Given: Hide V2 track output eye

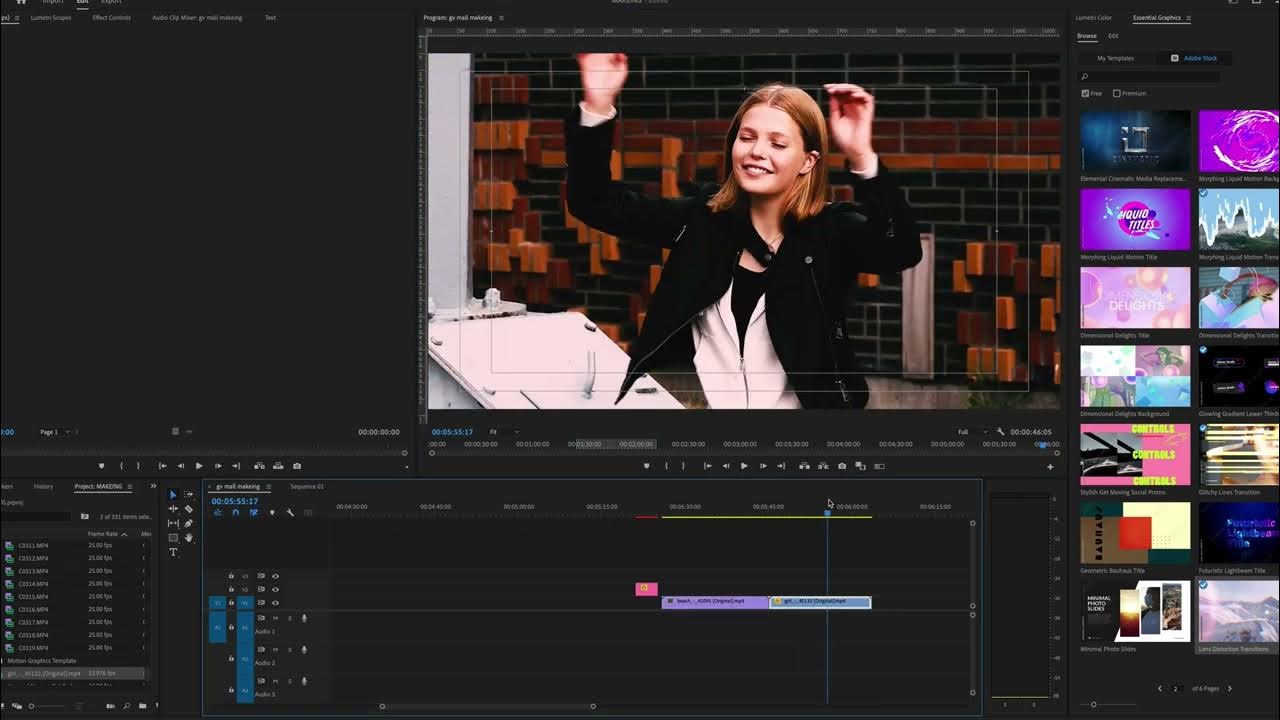Looking at the screenshot, I should pyautogui.click(x=275, y=589).
